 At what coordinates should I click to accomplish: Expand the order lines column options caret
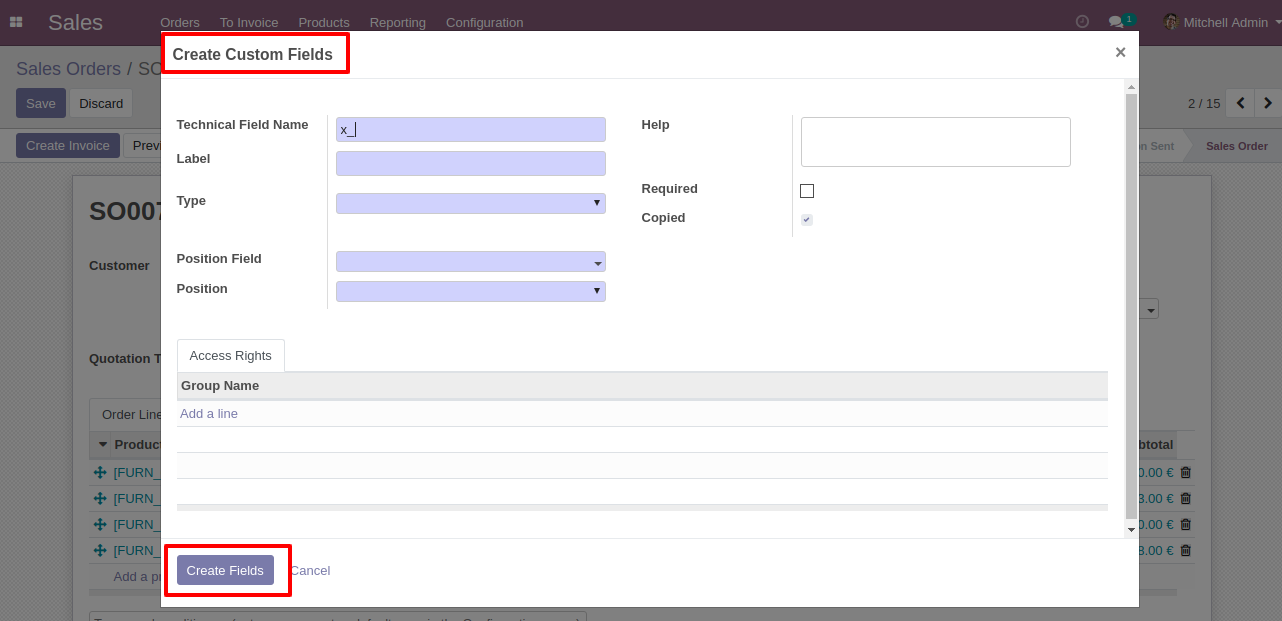click(102, 445)
